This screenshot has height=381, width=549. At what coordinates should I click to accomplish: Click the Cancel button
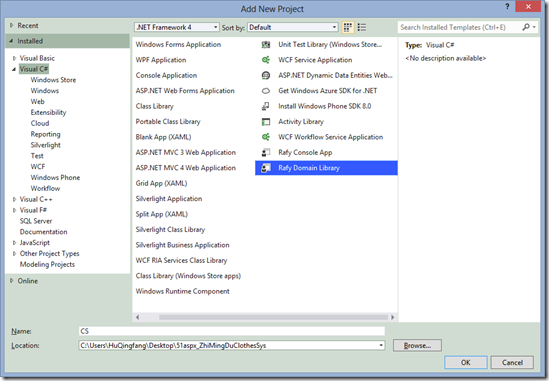[512, 362]
